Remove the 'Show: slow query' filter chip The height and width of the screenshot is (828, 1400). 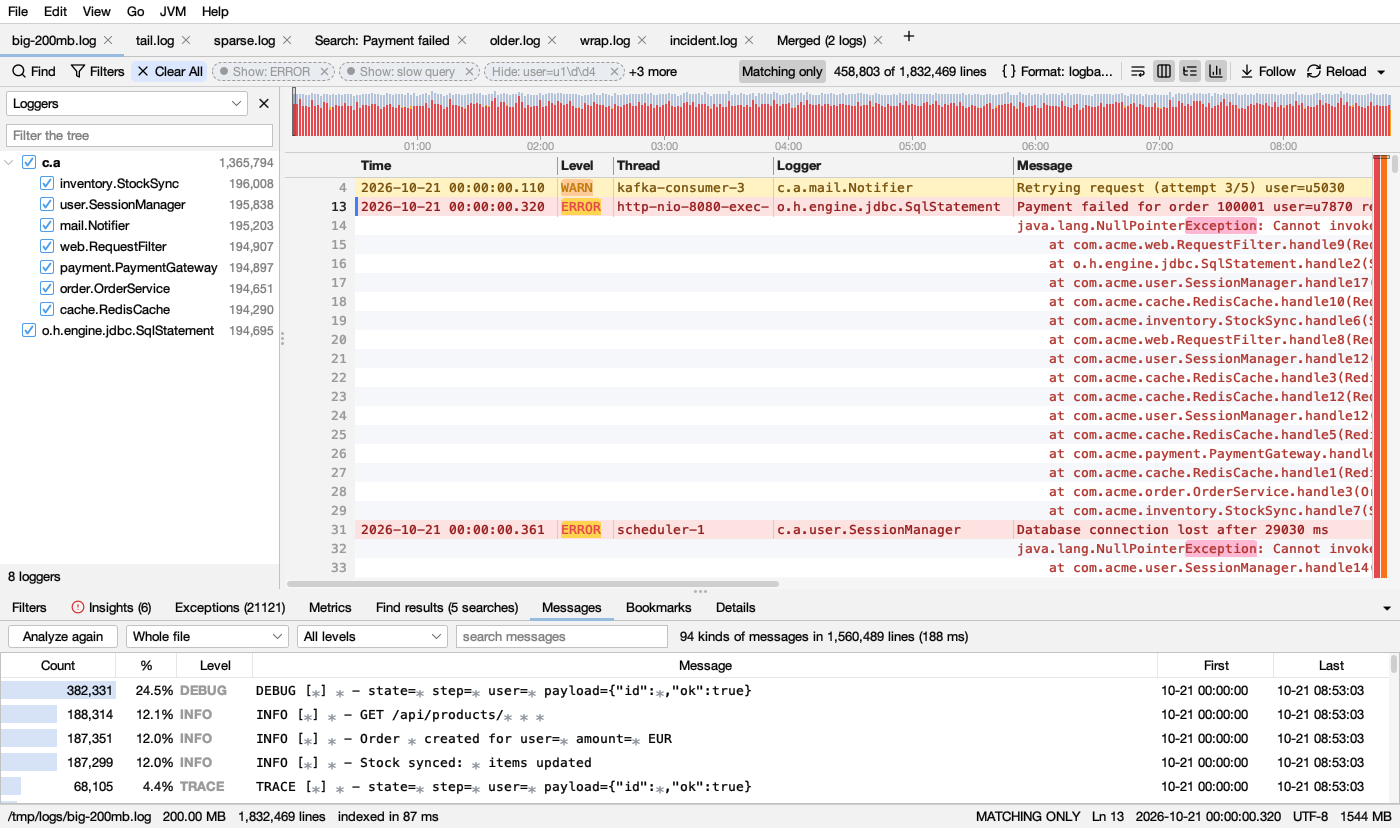(x=469, y=72)
